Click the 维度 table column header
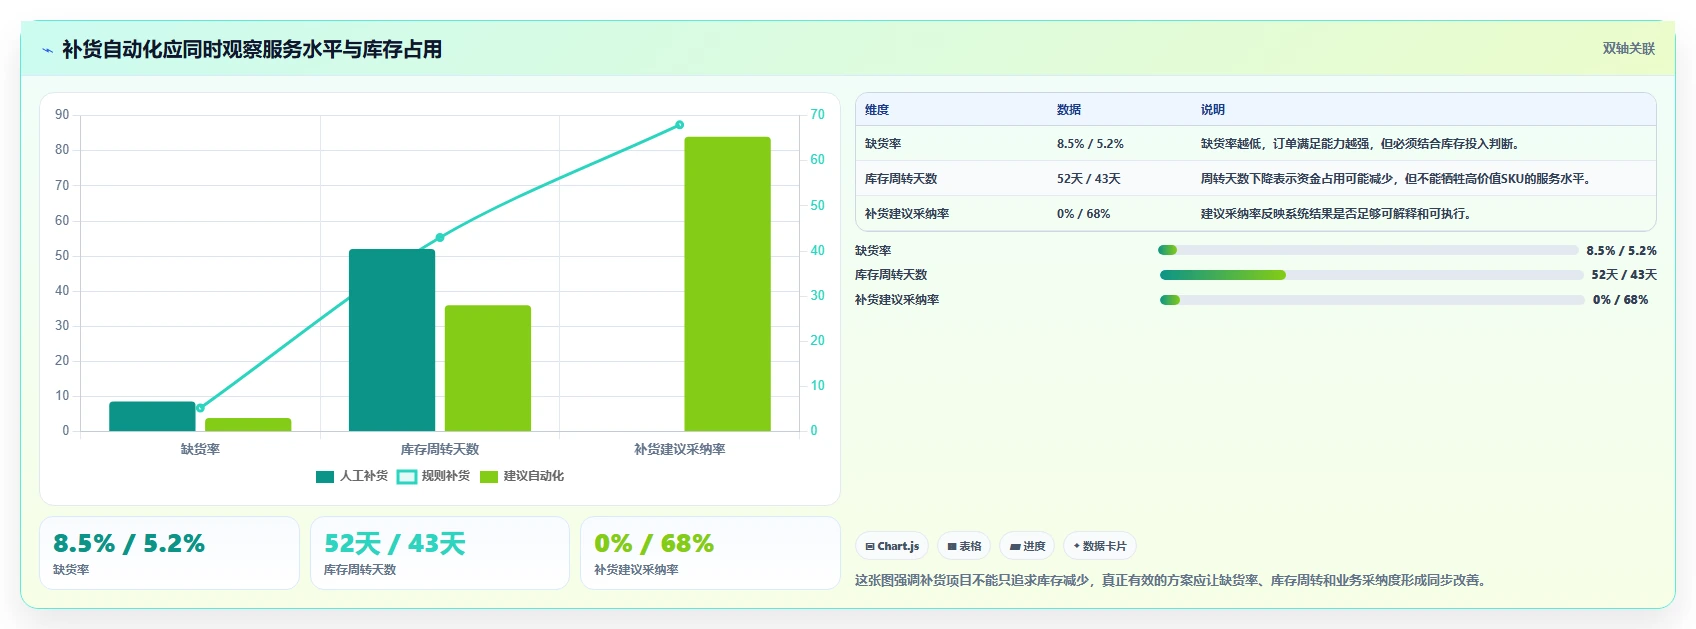The height and width of the screenshot is (629, 1696). pyautogui.click(x=877, y=110)
